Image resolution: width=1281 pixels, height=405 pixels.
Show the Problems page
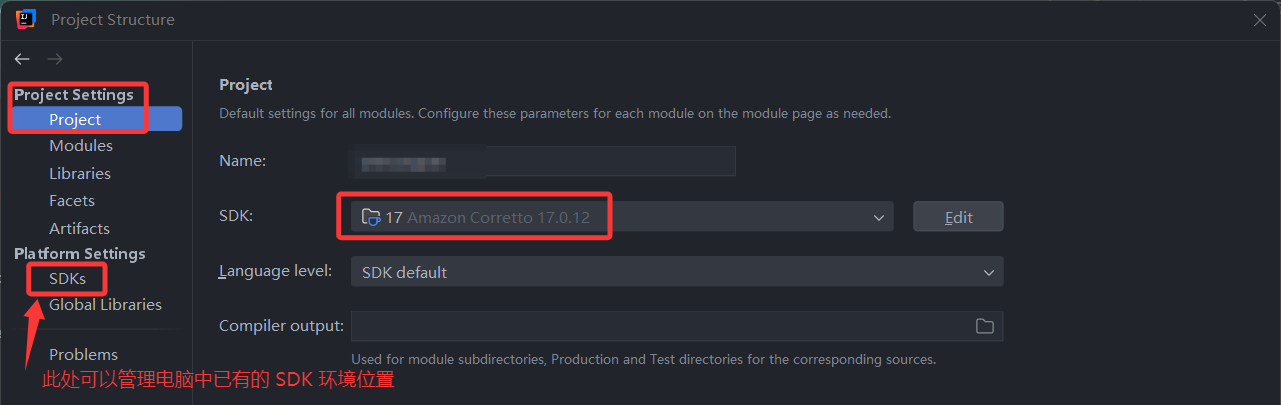(x=83, y=354)
